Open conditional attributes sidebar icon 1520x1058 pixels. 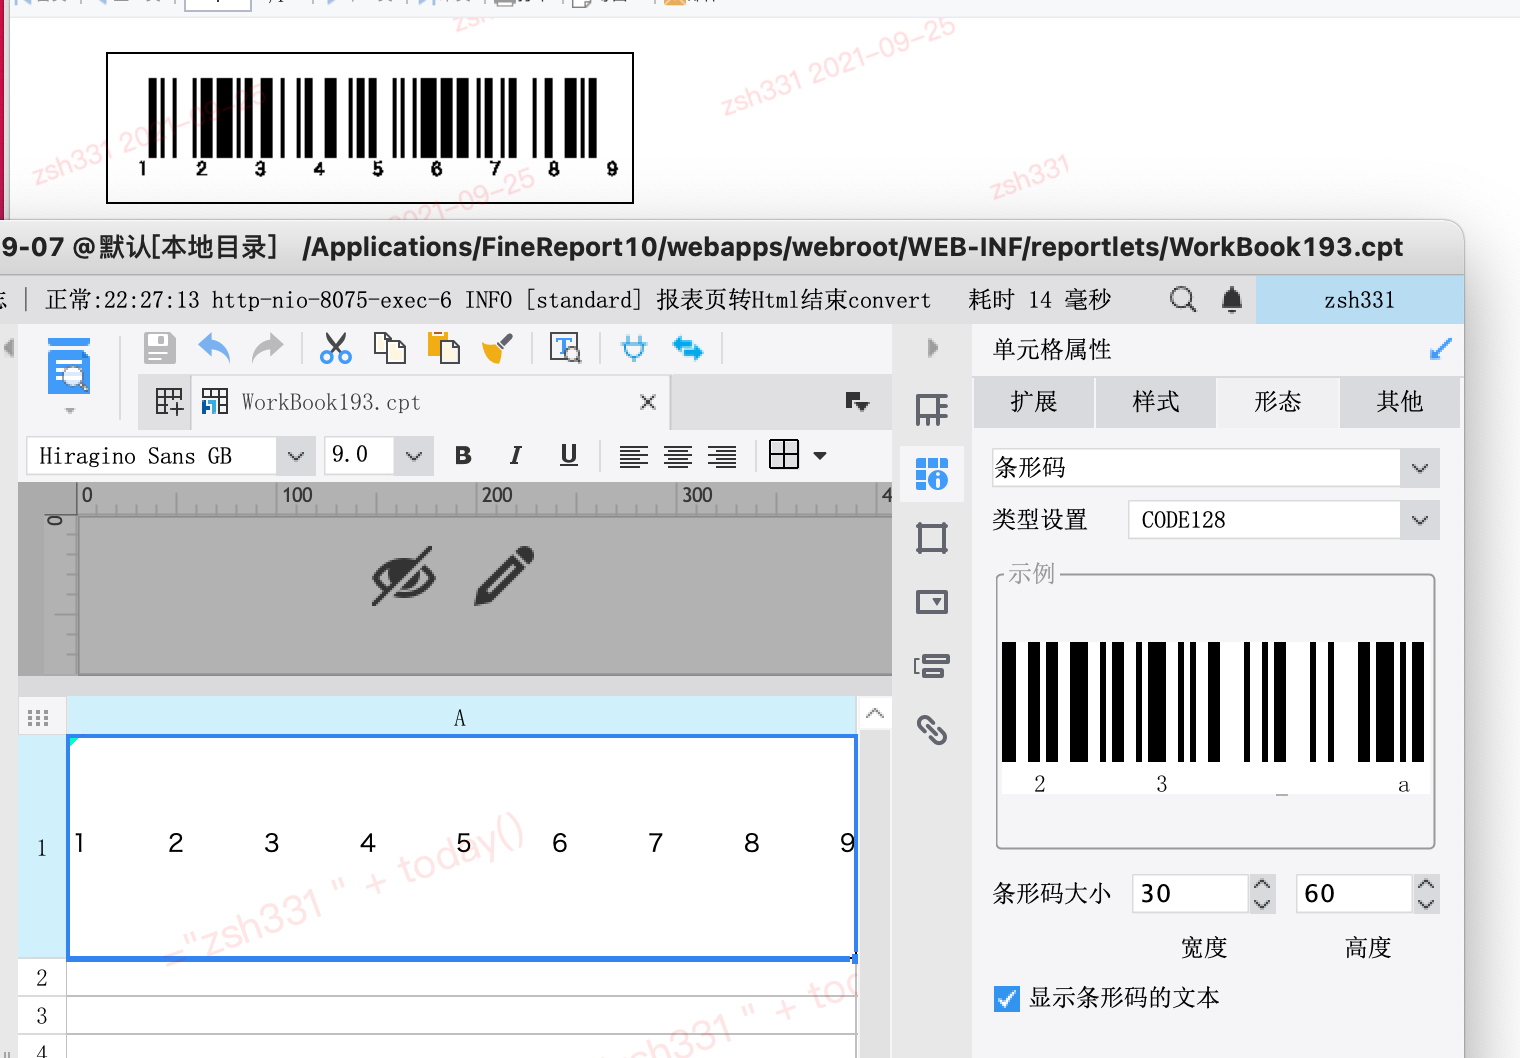pyautogui.click(x=932, y=666)
